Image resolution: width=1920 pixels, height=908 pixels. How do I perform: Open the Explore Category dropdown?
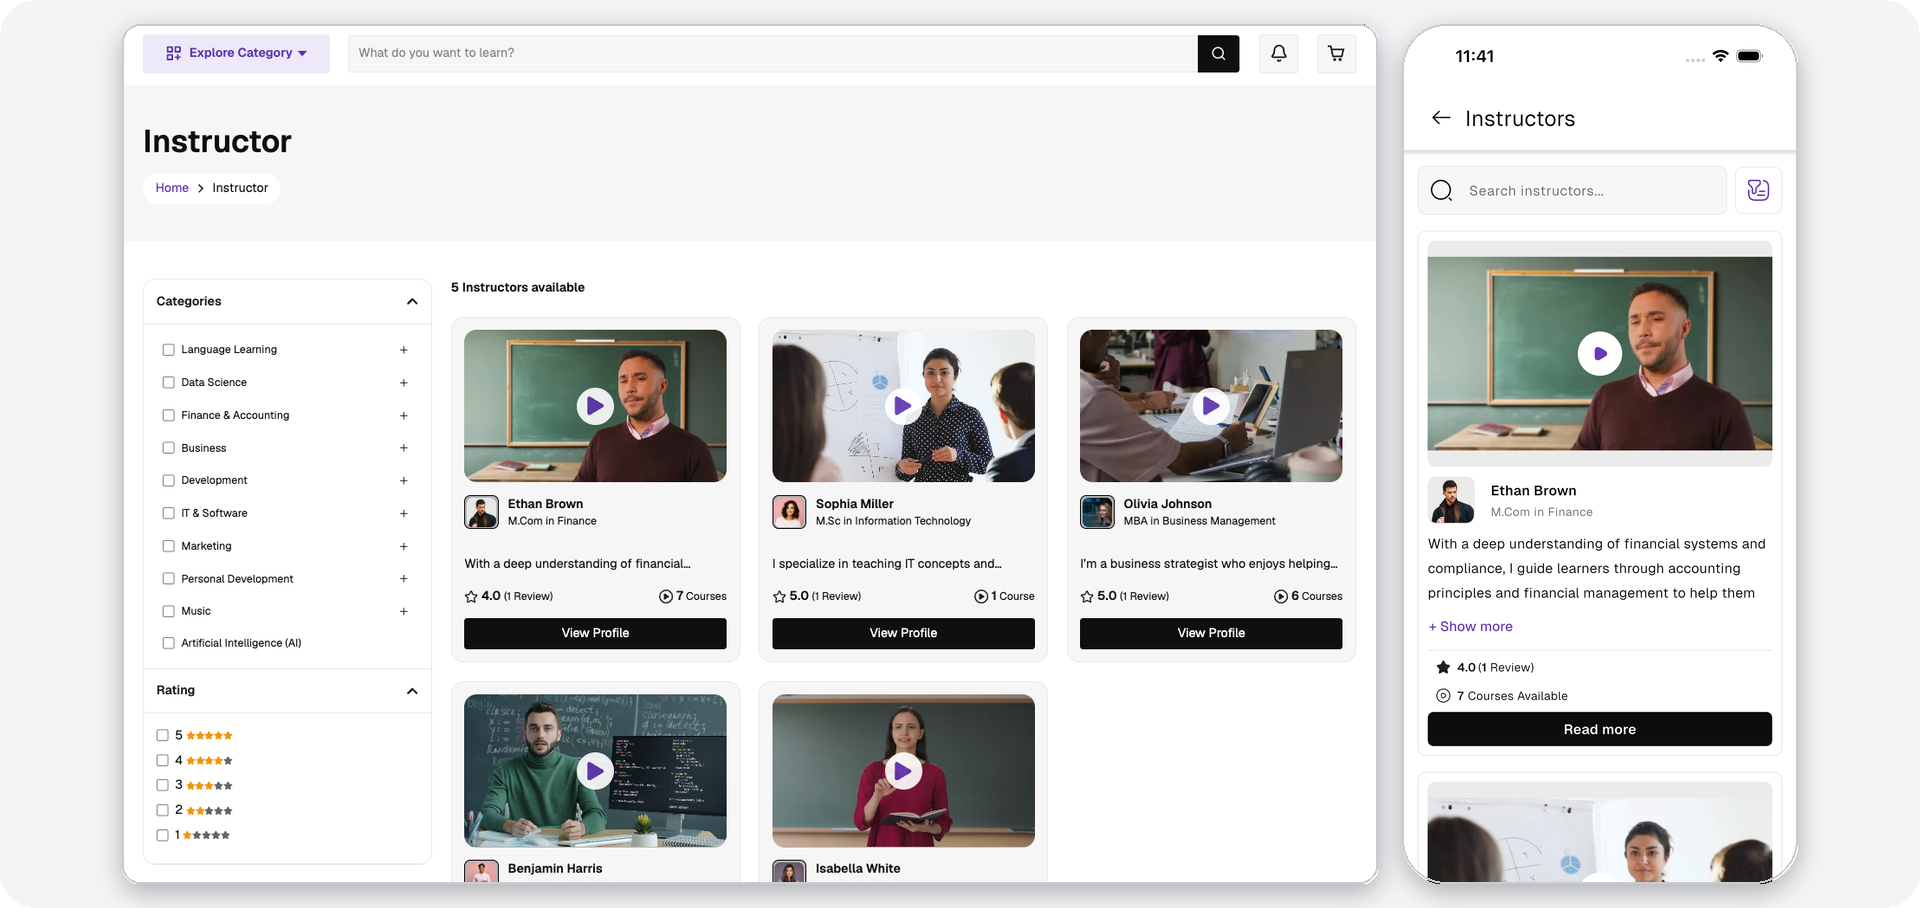236,54
